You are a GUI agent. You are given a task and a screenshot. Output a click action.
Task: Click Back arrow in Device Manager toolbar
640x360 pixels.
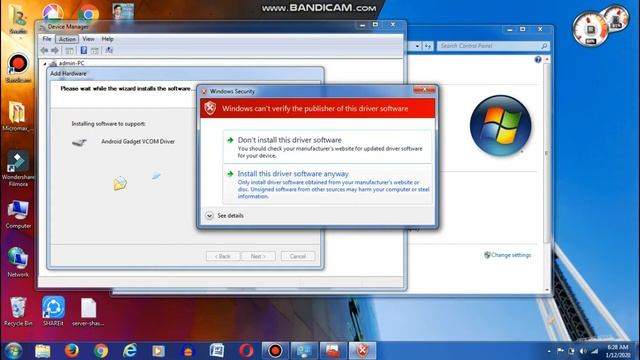point(44,50)
